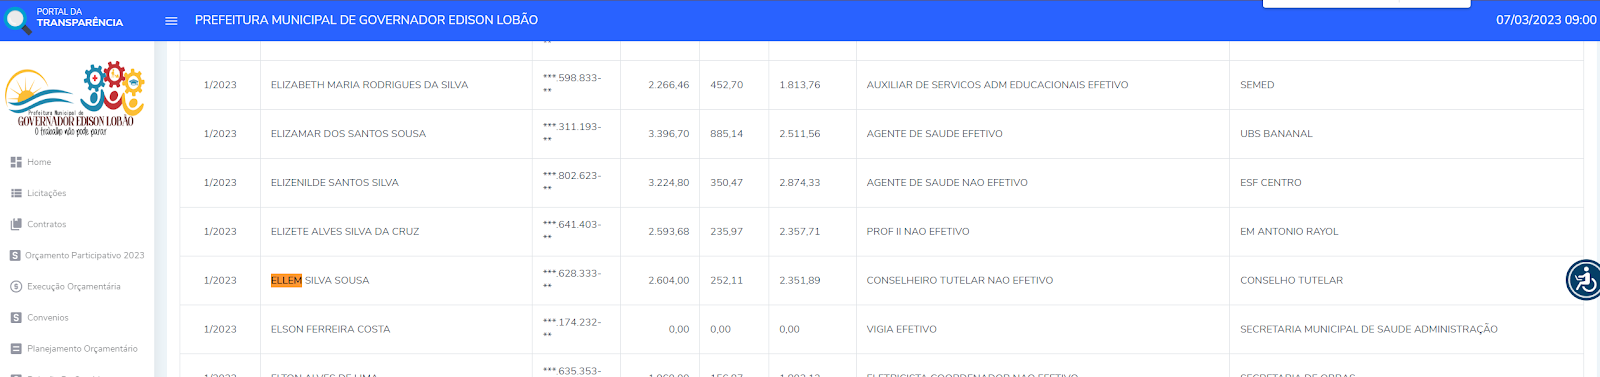Click the Governador Edison Lobão municipality logo

tap(75, 99)
